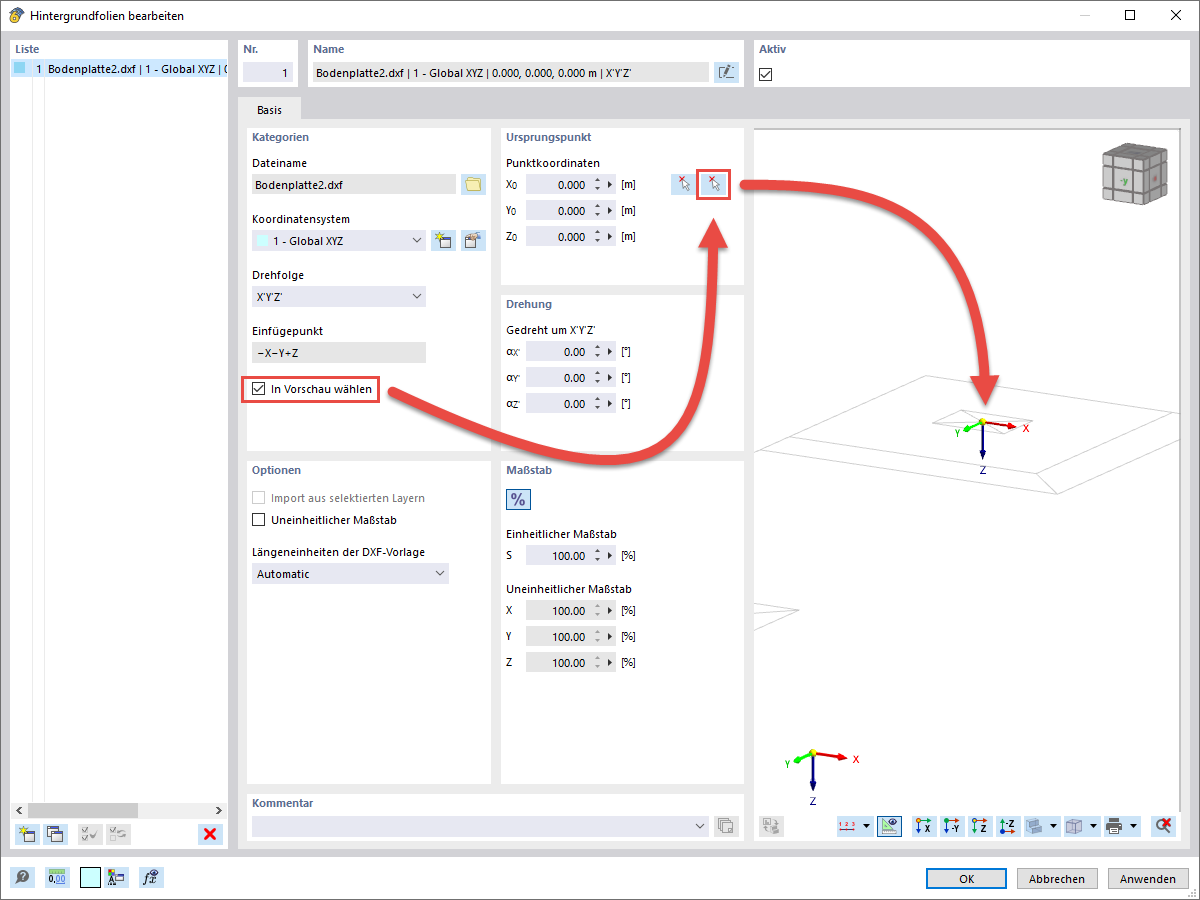The image size is (1200, 900).
Task: Create a new coordinate system
Action: click(x=443, y=240)
